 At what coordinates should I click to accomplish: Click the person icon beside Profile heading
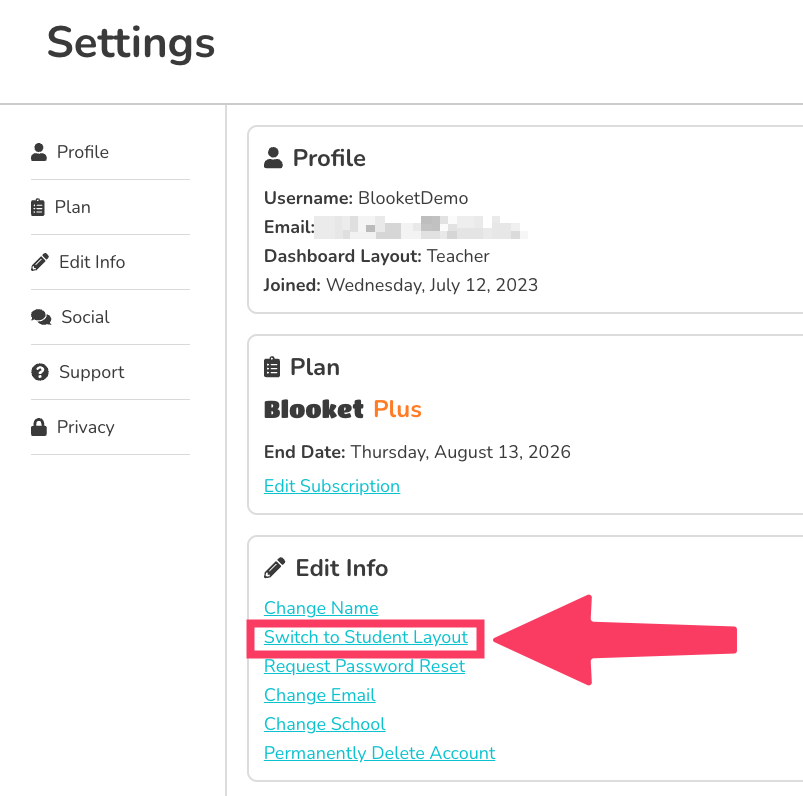point(272,158)
